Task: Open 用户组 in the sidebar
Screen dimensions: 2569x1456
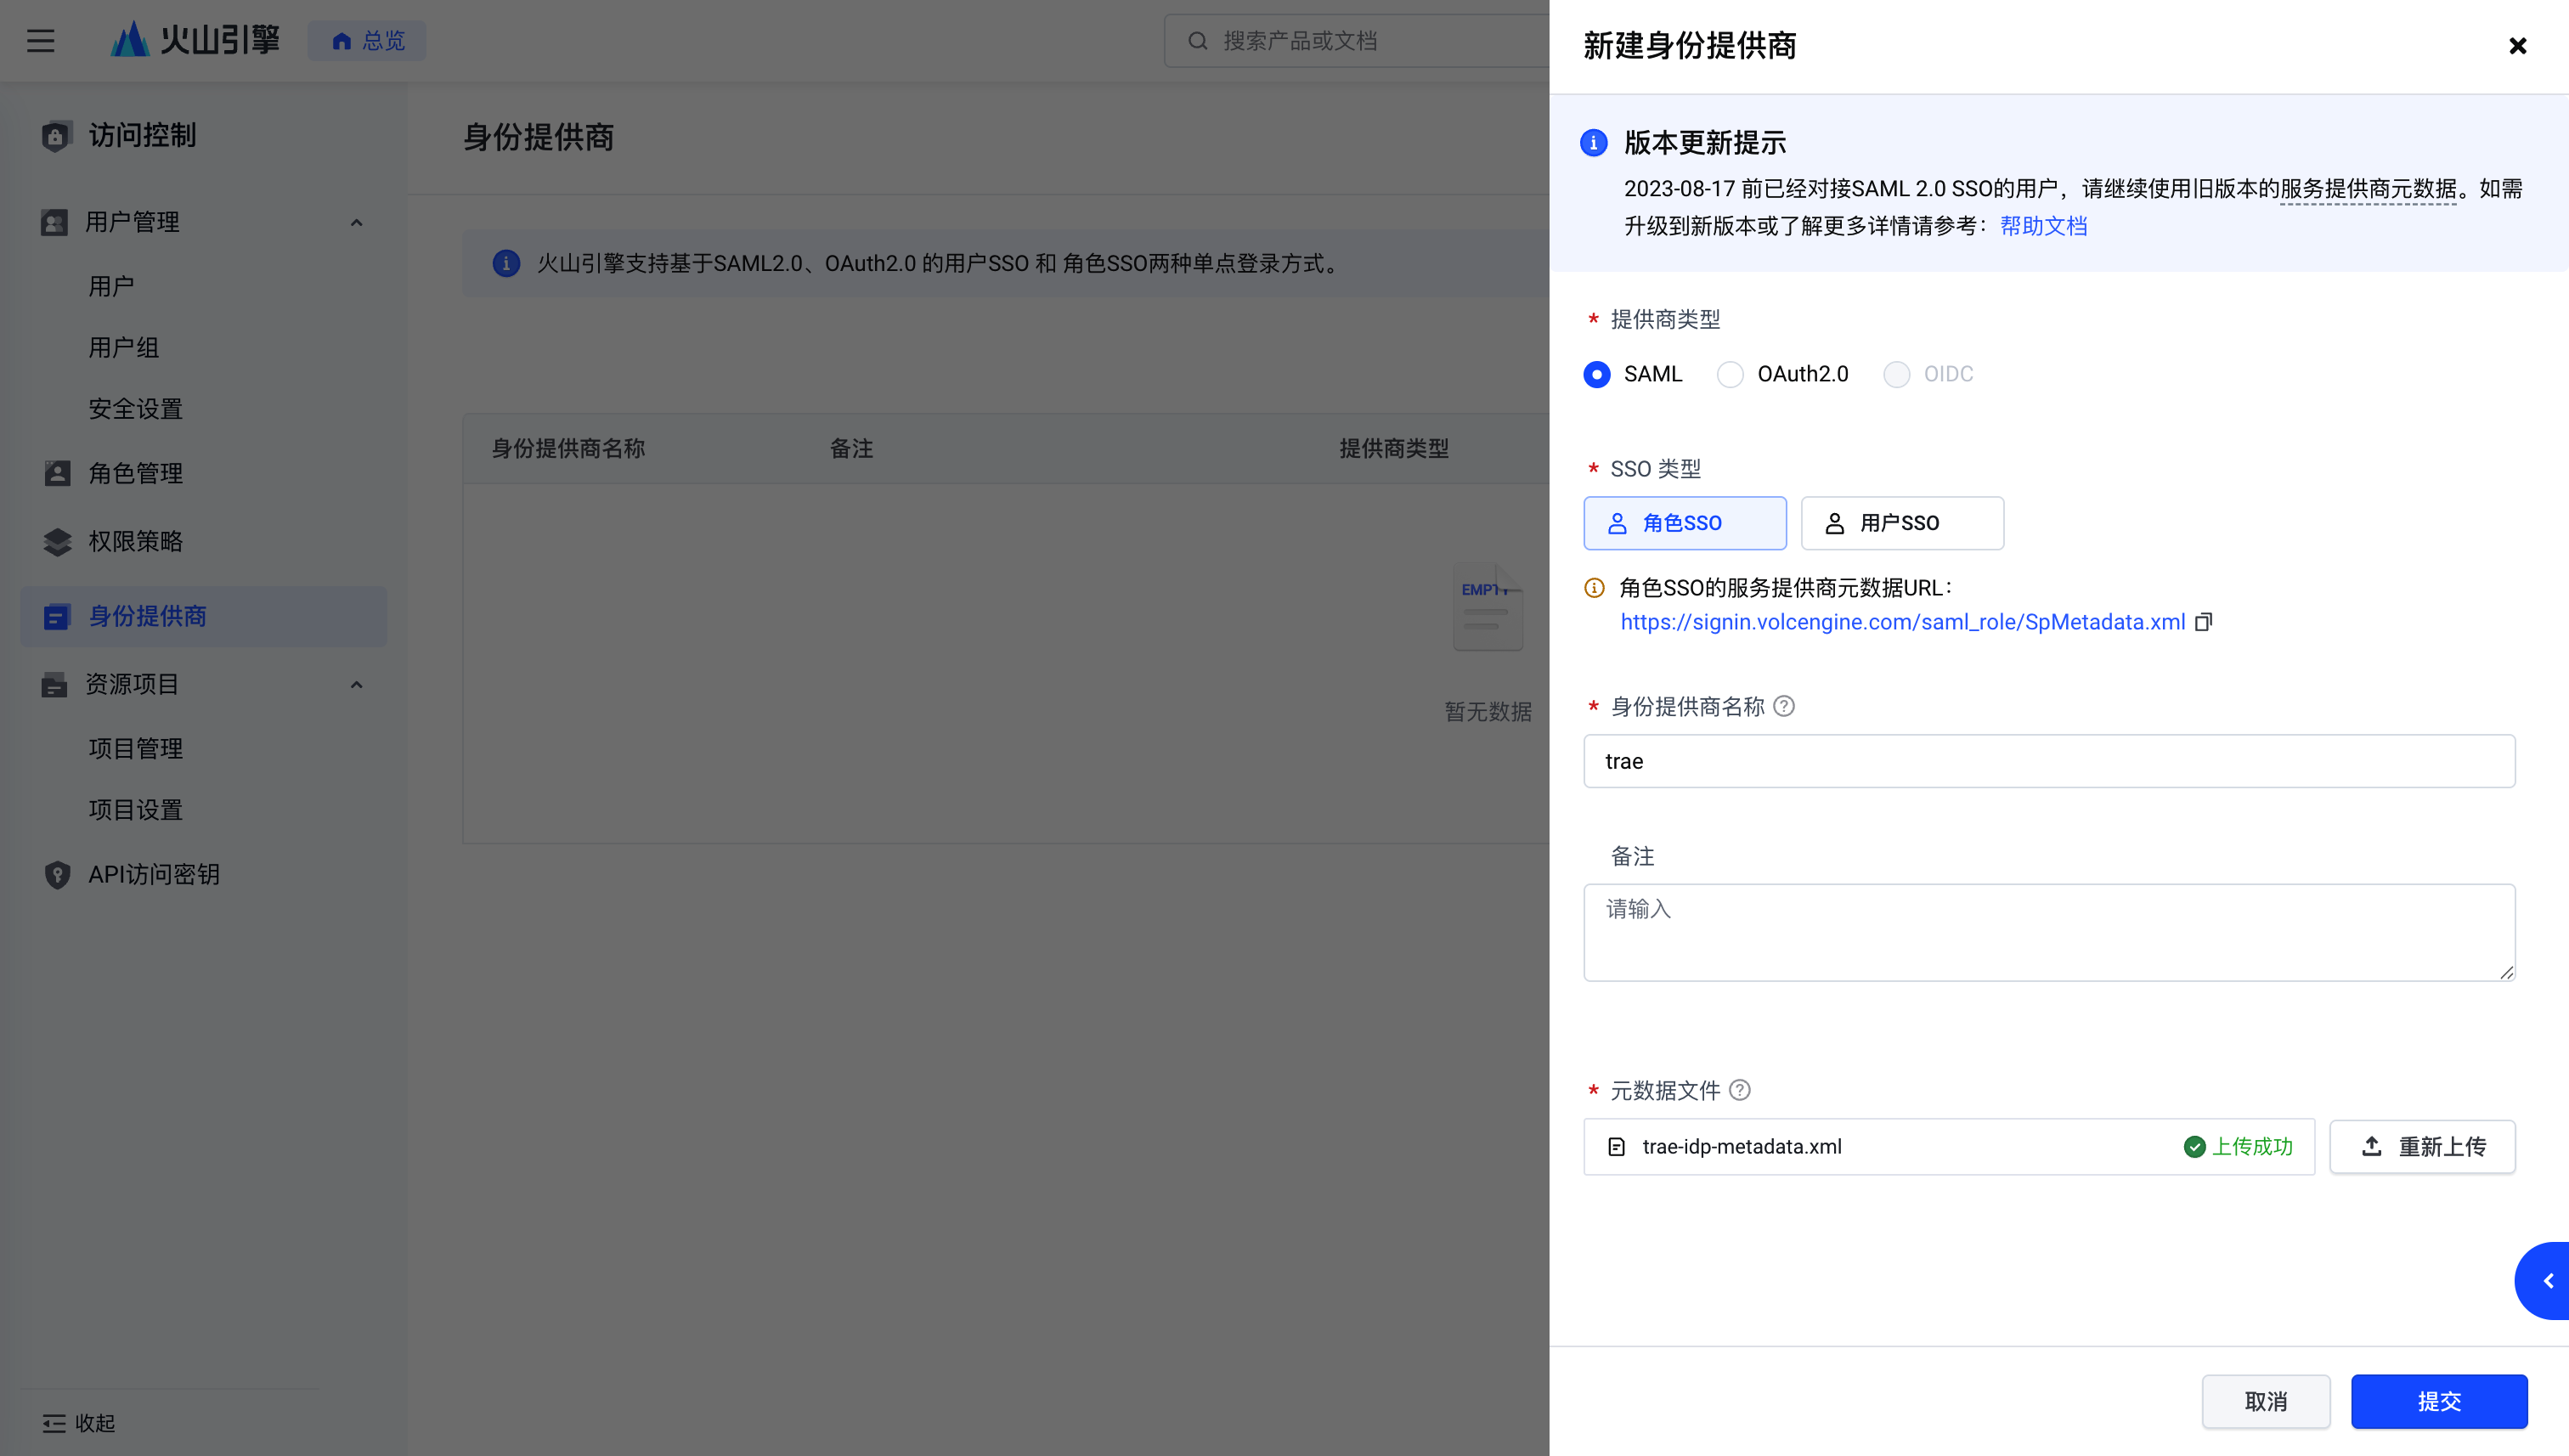Action: (x=124, y=348)
